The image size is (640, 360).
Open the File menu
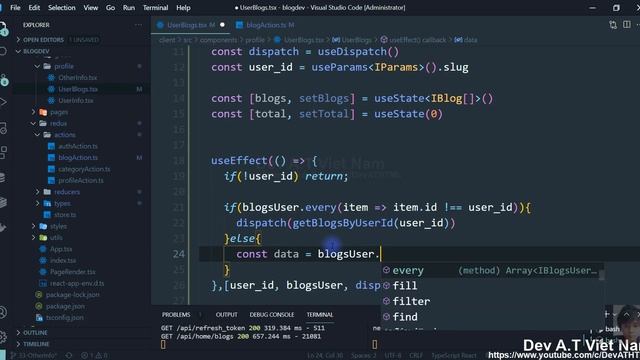[15, 8]
